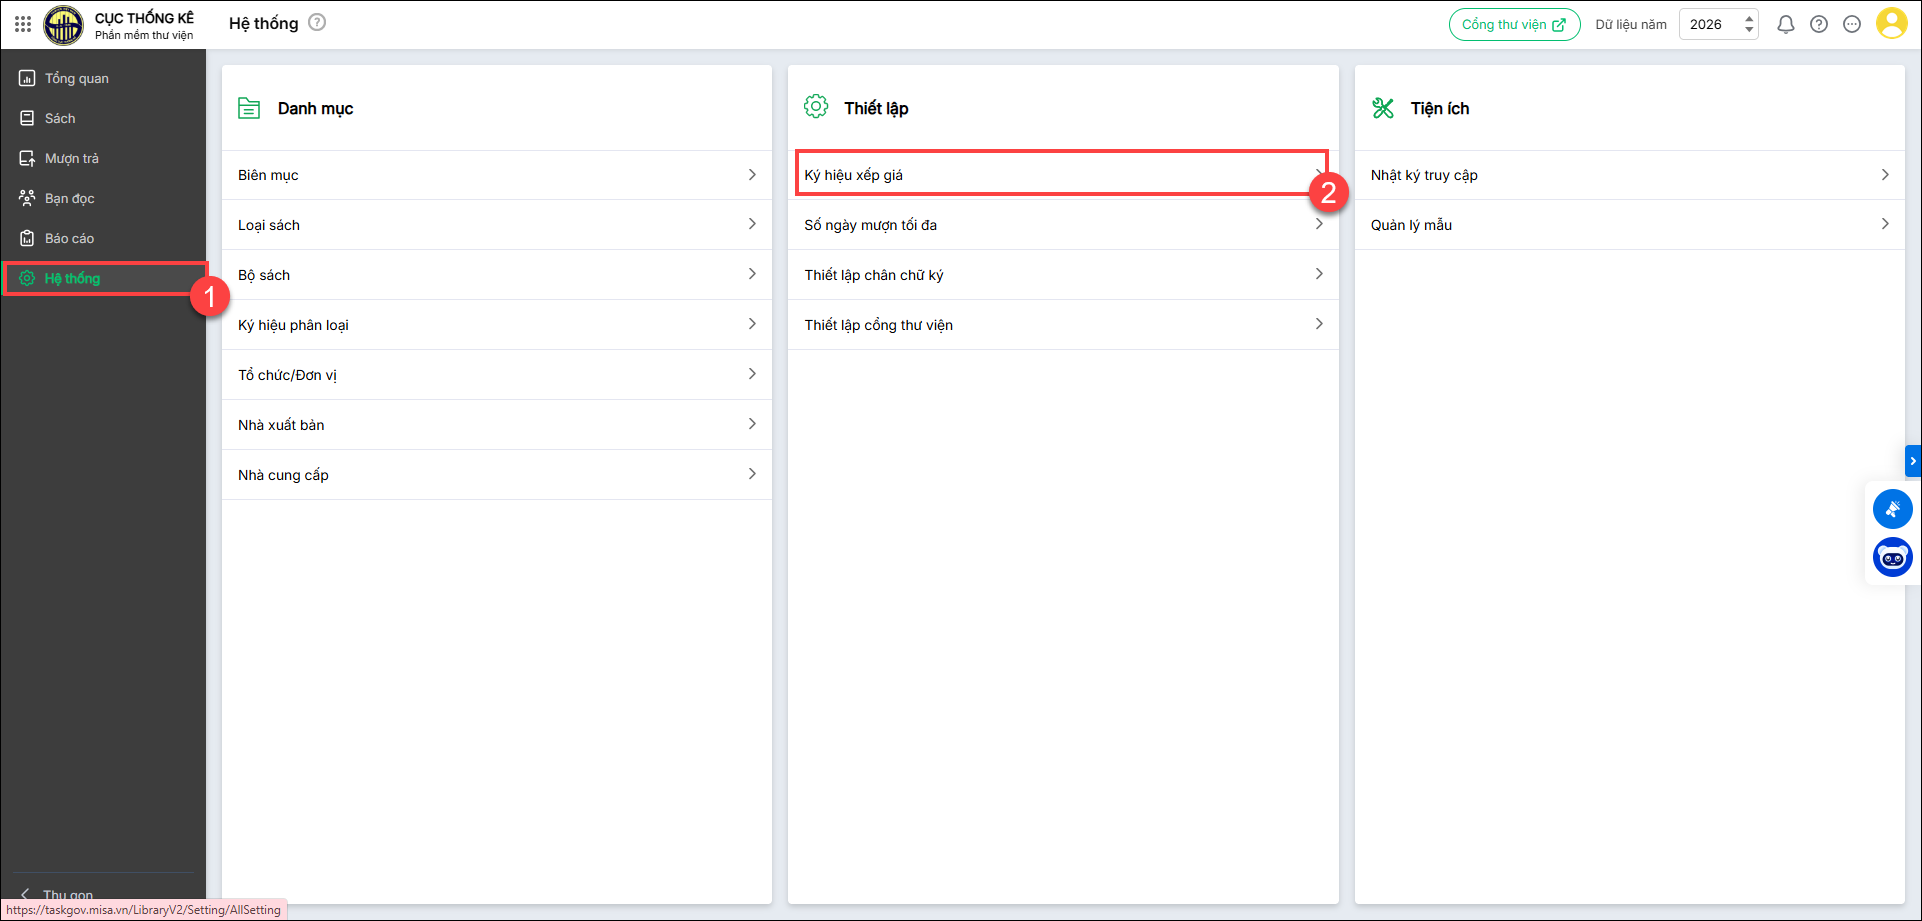Open Thiết lập chân chữ ký setting

(x=1062, y=275)
